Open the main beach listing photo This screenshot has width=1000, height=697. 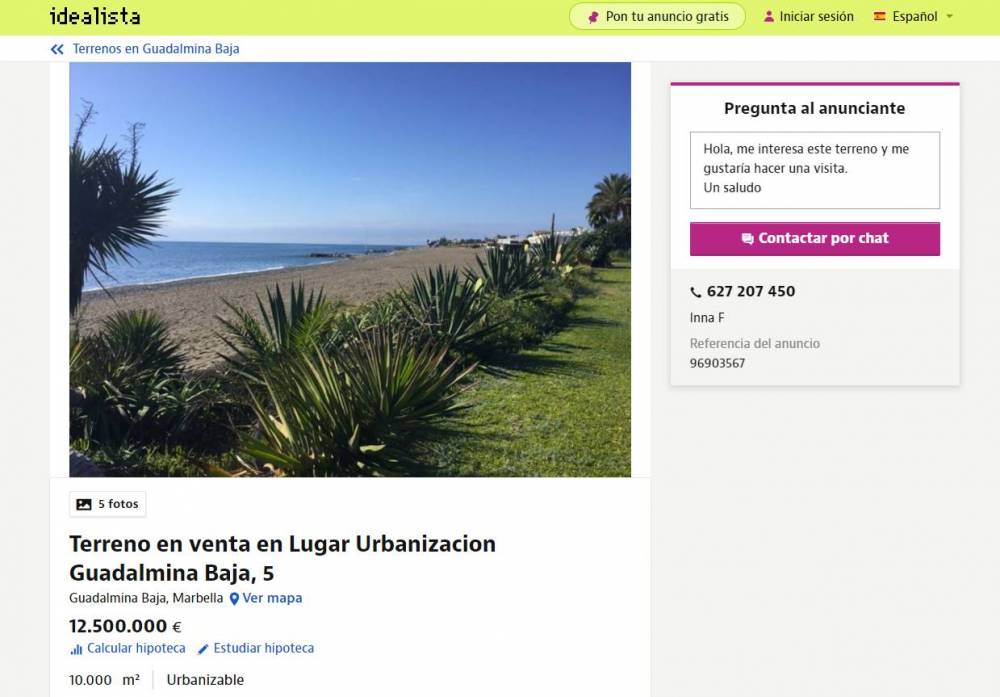click(350, 269)
